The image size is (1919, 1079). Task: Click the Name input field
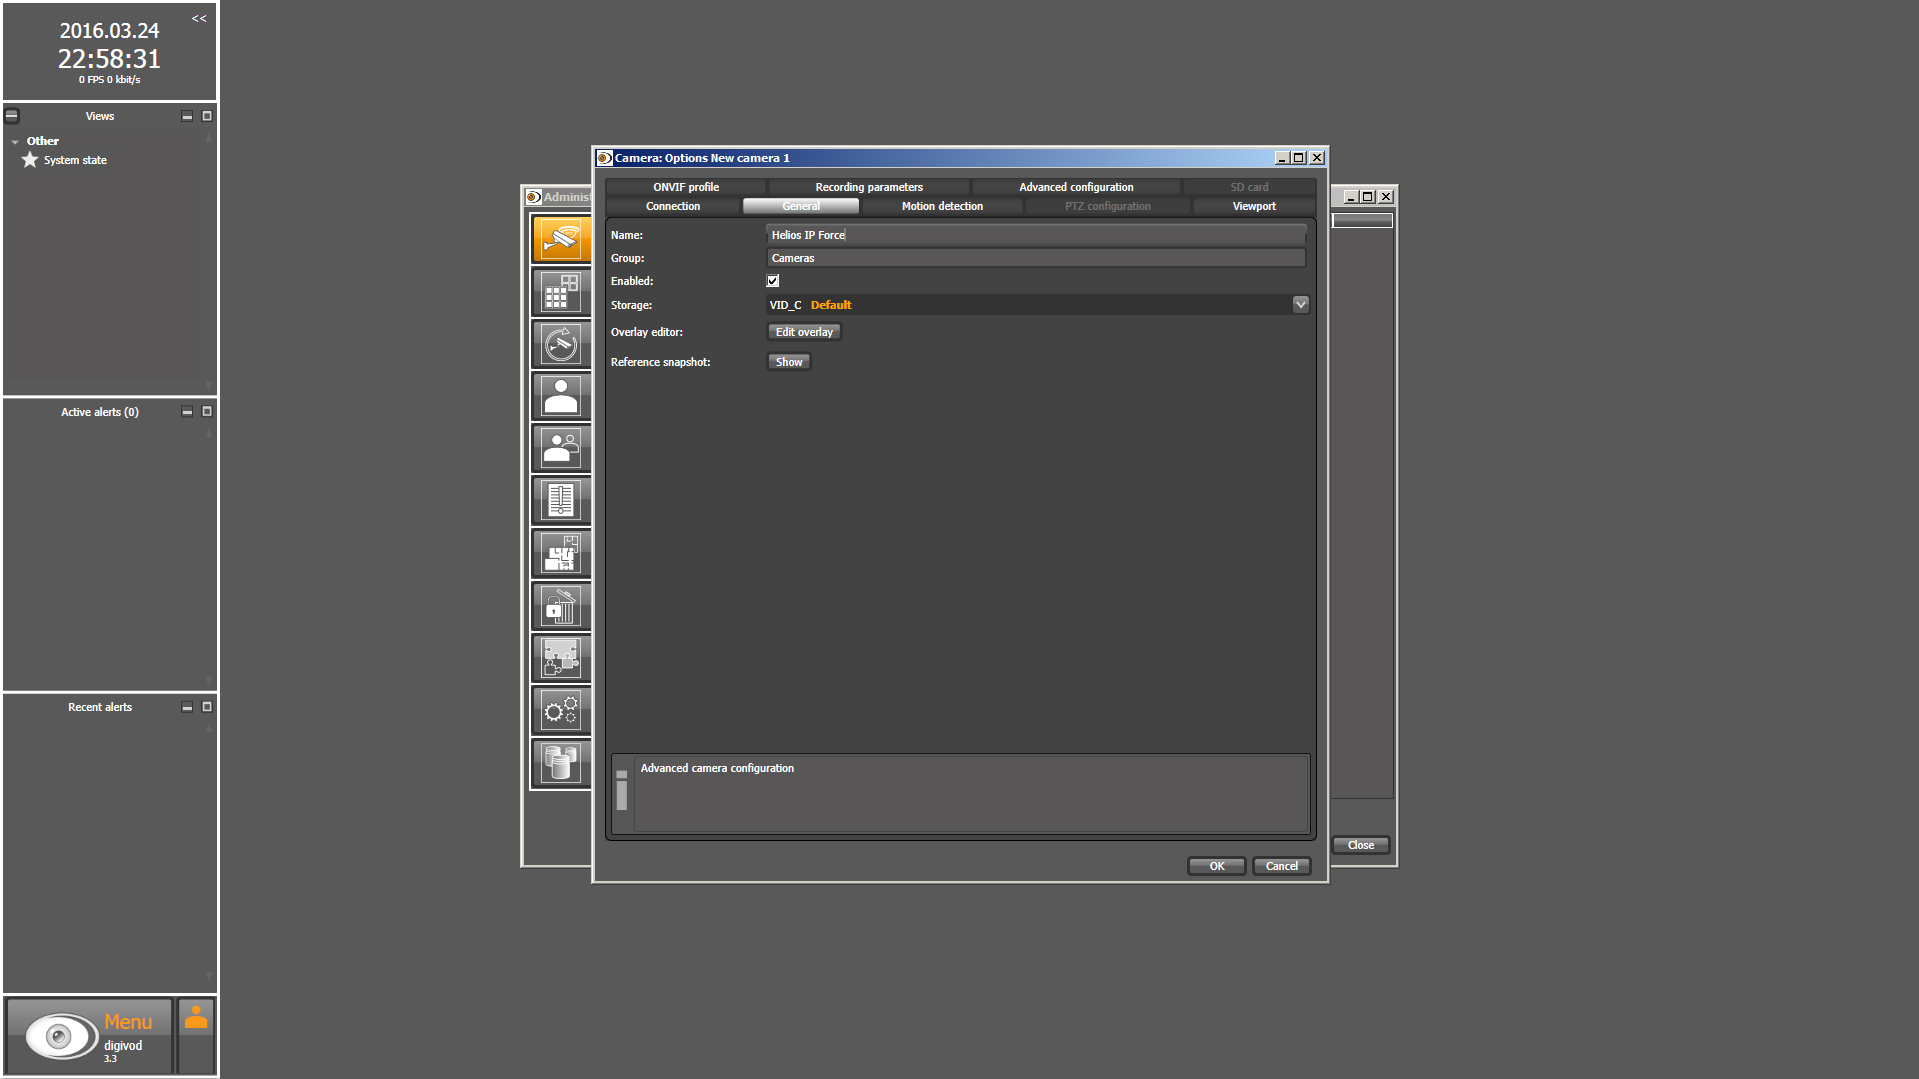point(1035,235)
